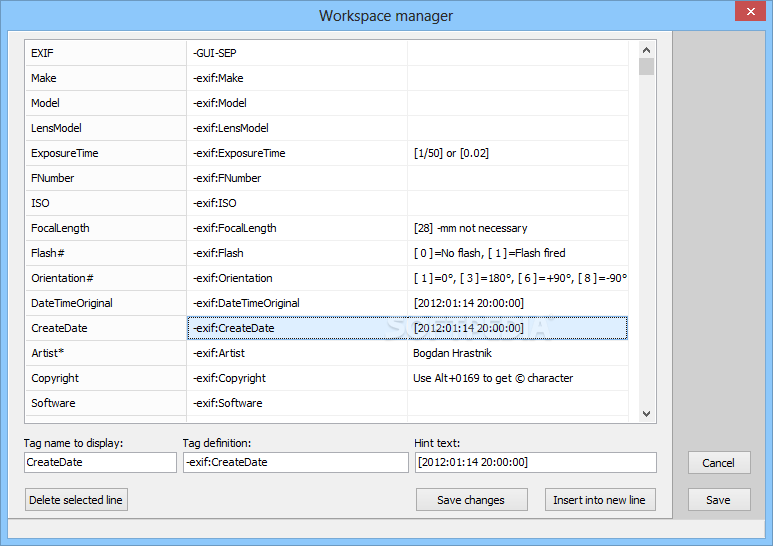
Task: Select the Artist* tag name
Action: (x=105, y=353)
